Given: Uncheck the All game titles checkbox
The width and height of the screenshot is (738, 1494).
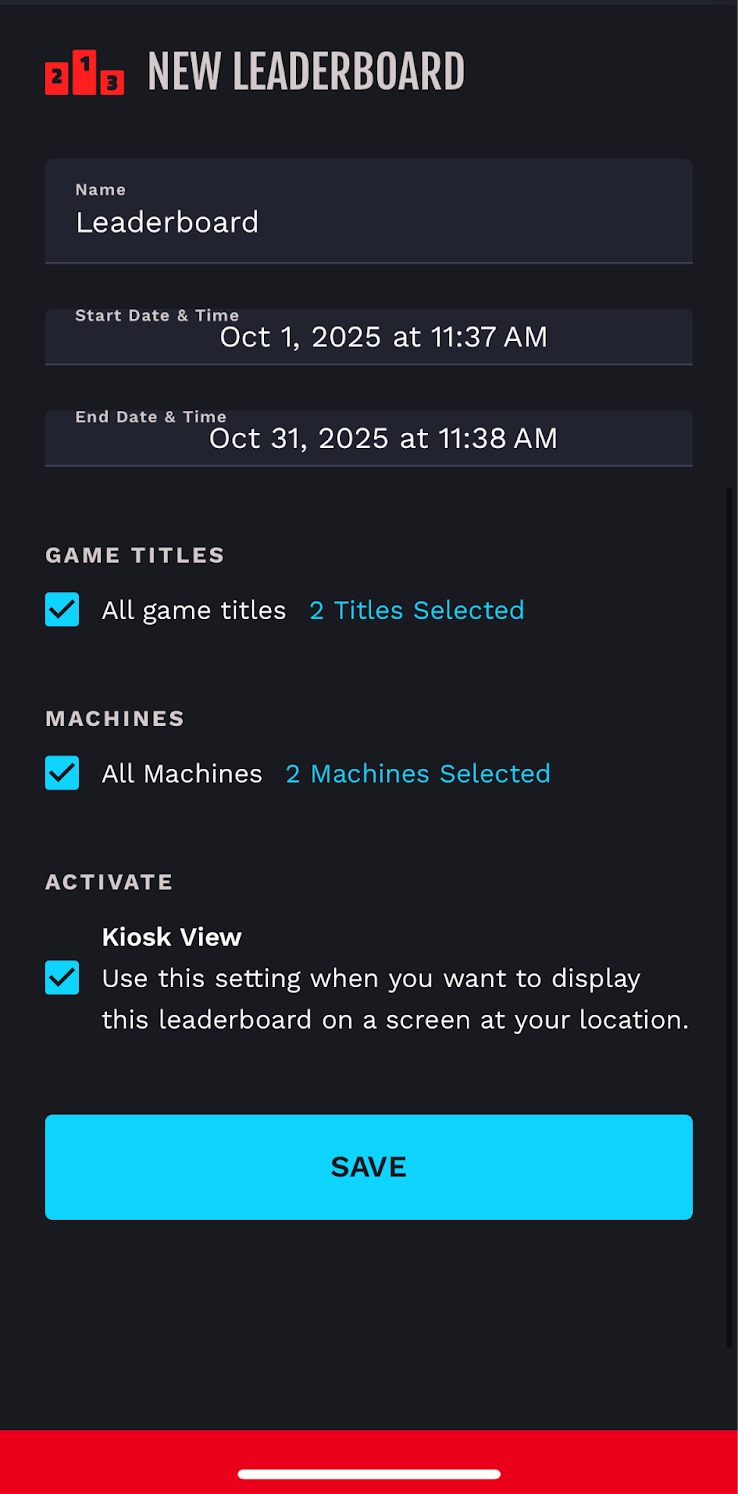Looking at the screenshot, I should [62, 610].
